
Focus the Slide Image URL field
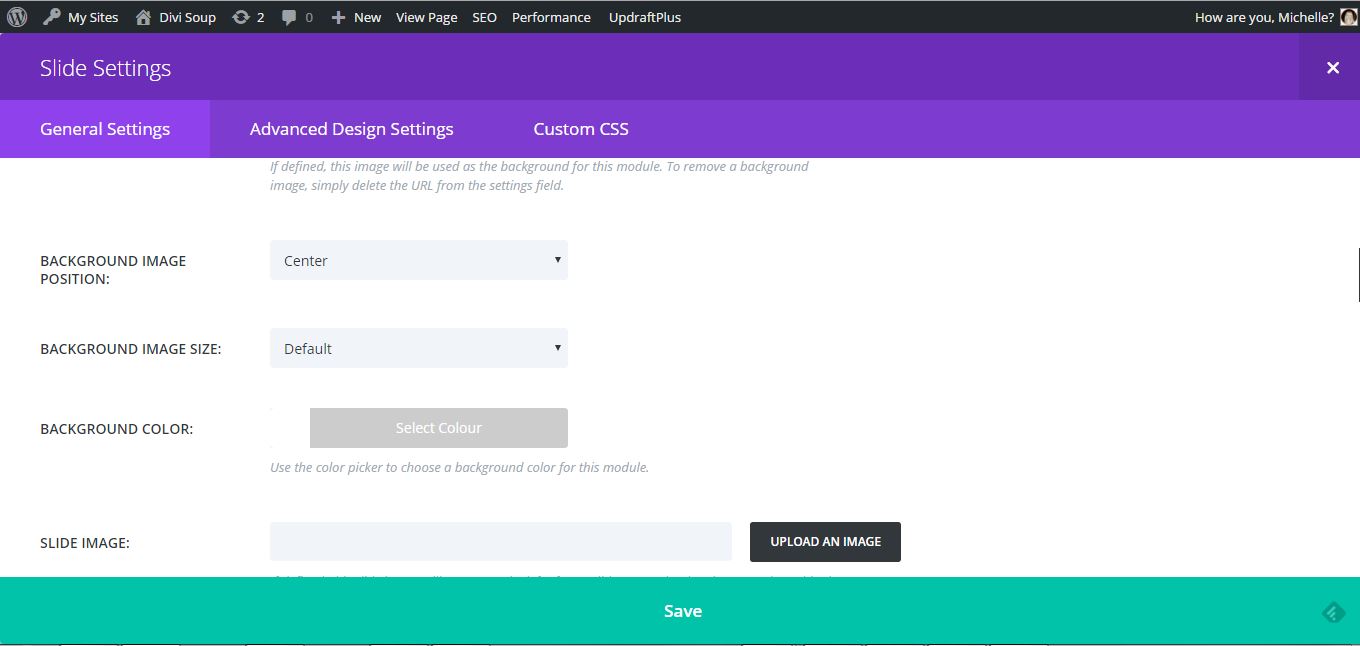pyautogui.click(x=501, y=541)
